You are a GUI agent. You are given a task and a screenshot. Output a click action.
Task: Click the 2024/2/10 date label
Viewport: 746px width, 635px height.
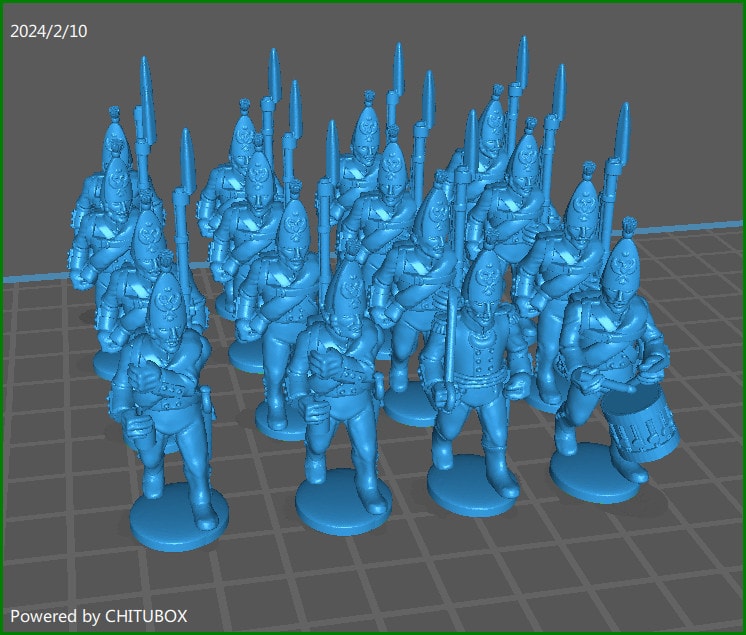coord(48,32)
